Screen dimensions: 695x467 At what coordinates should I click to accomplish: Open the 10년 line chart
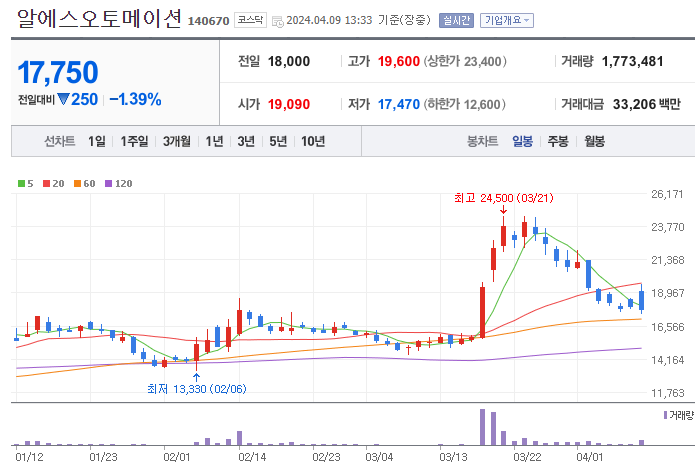coord(313,141)
